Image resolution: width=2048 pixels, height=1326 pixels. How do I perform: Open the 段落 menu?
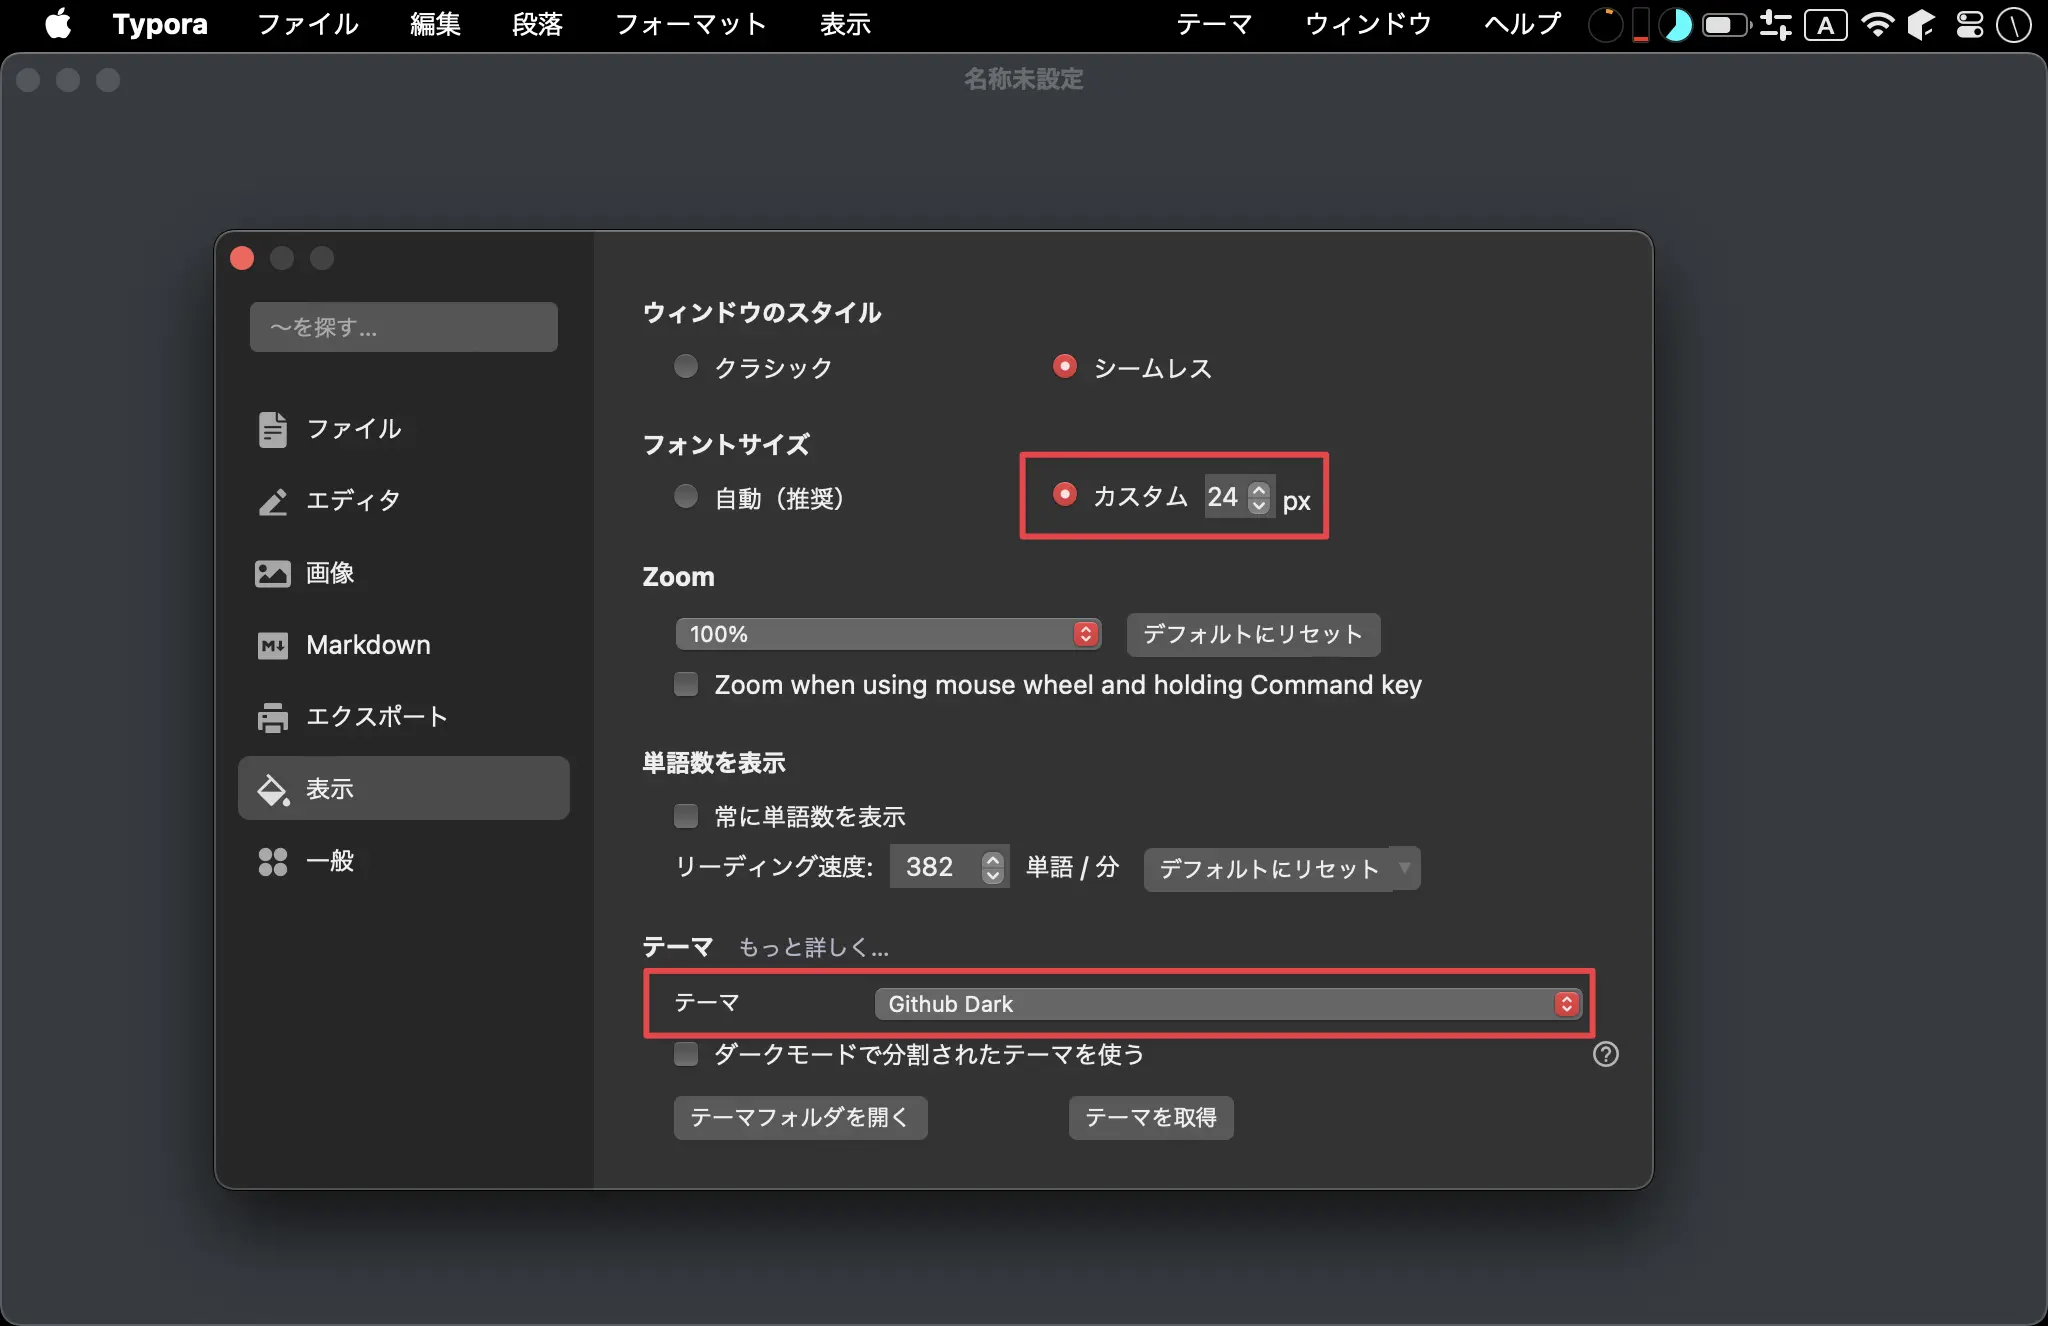point(538,24)
